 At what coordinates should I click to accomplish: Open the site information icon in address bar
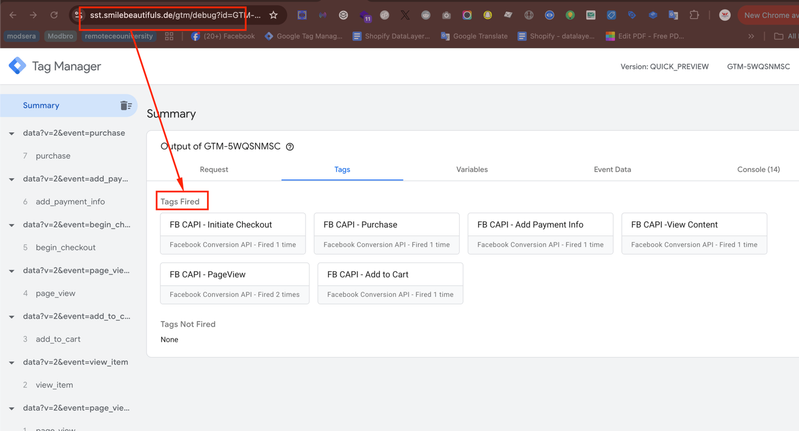tap(78, 15)
